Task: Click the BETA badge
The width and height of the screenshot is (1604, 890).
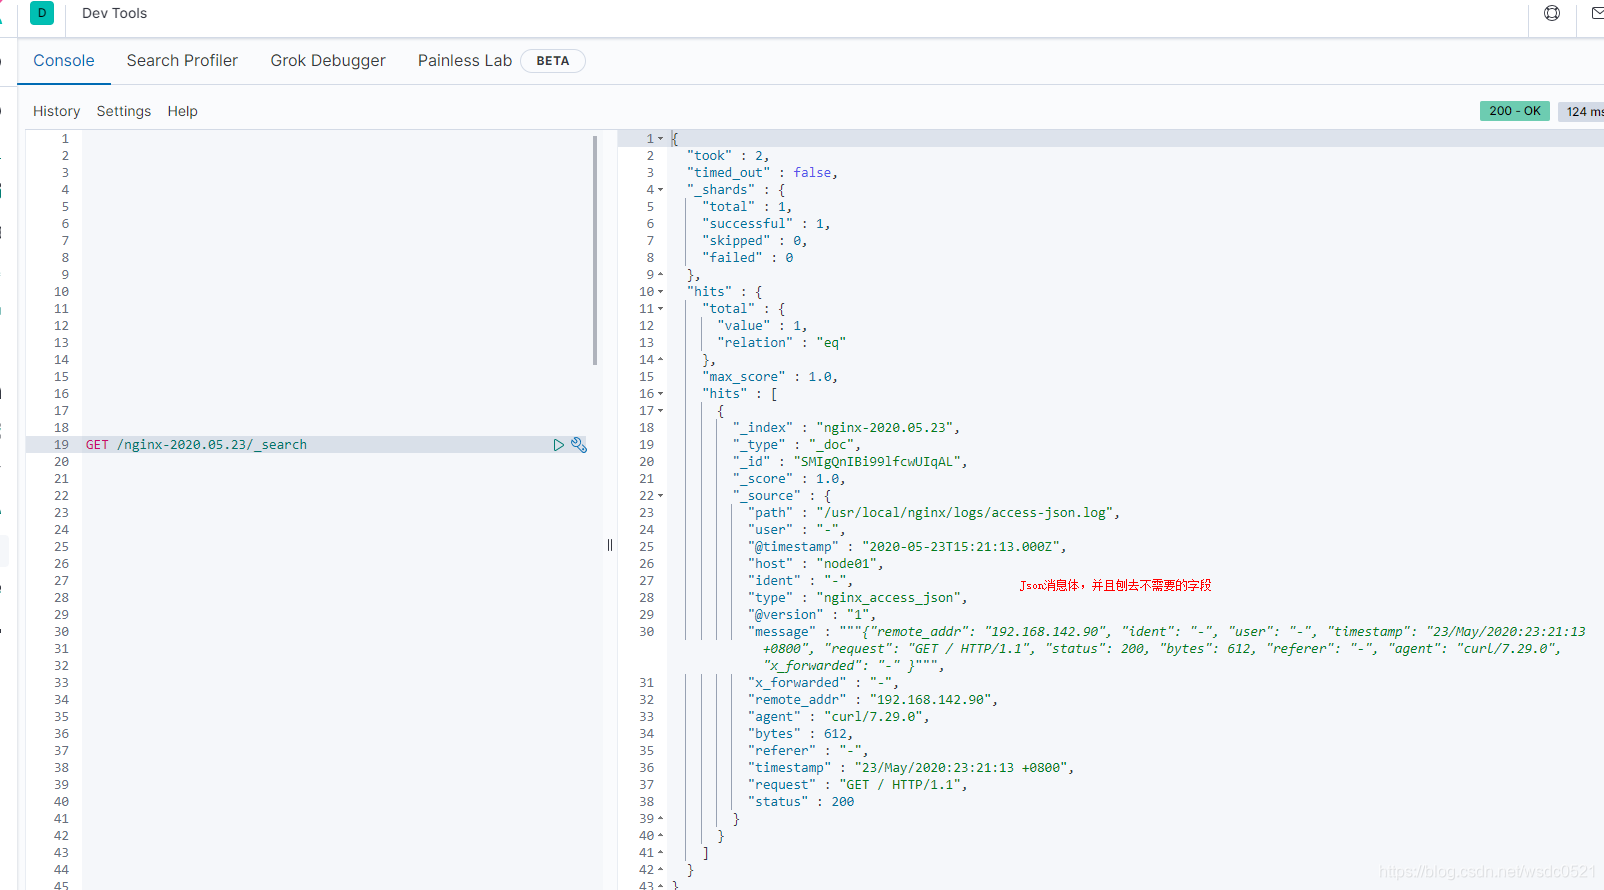Action: [x=553, y=61]
